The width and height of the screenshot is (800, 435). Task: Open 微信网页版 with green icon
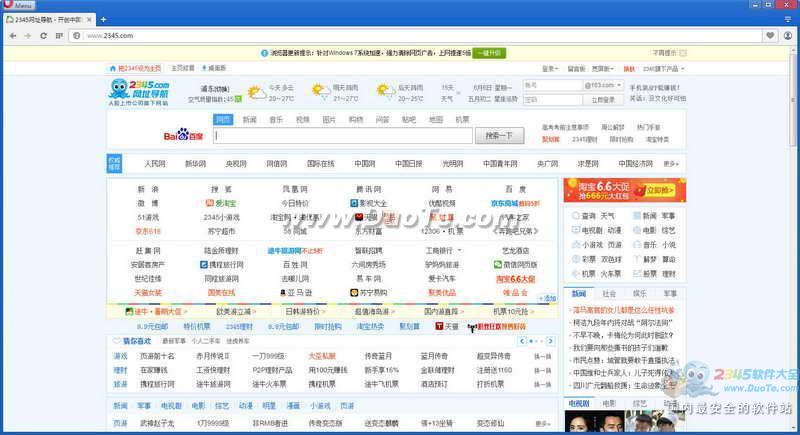click(x=515, y=265)
